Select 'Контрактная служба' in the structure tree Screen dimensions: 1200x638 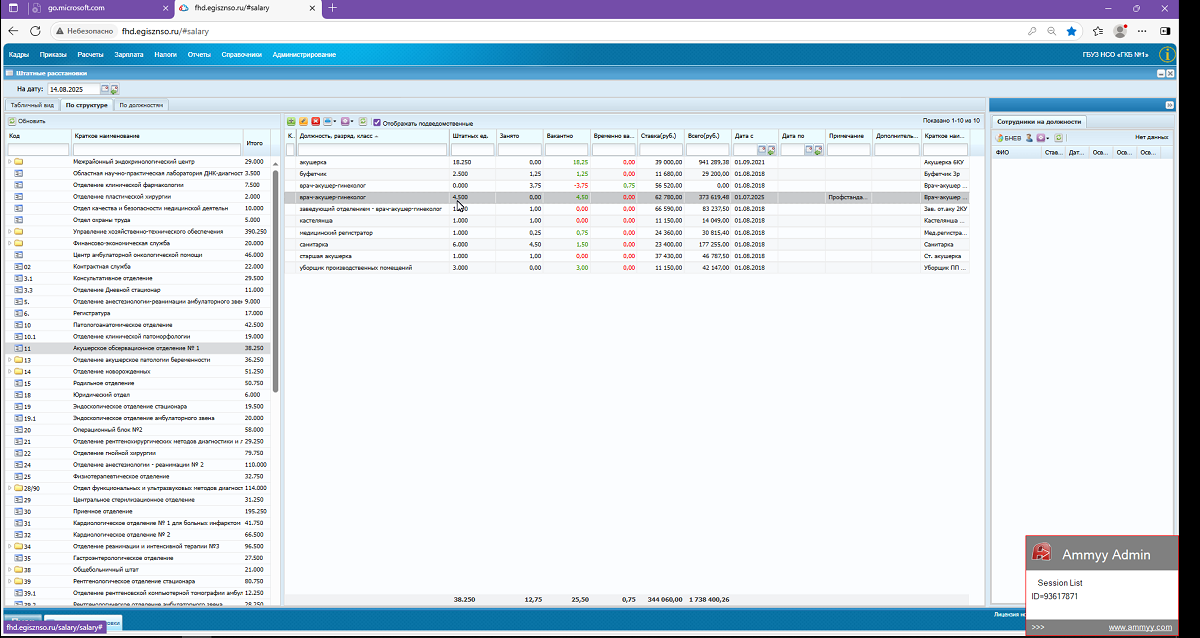(137, 267)
